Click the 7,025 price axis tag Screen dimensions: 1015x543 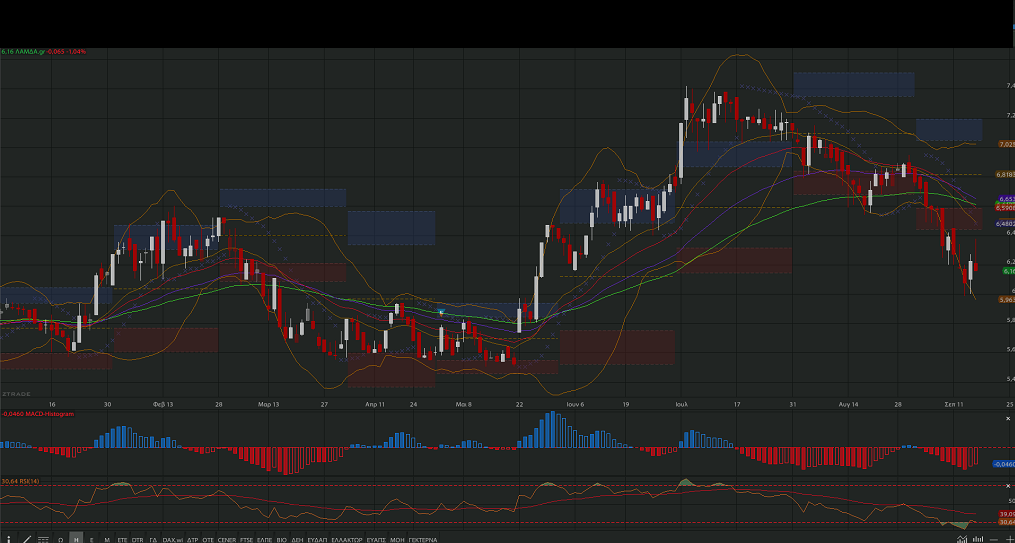tap(1007, 144)
